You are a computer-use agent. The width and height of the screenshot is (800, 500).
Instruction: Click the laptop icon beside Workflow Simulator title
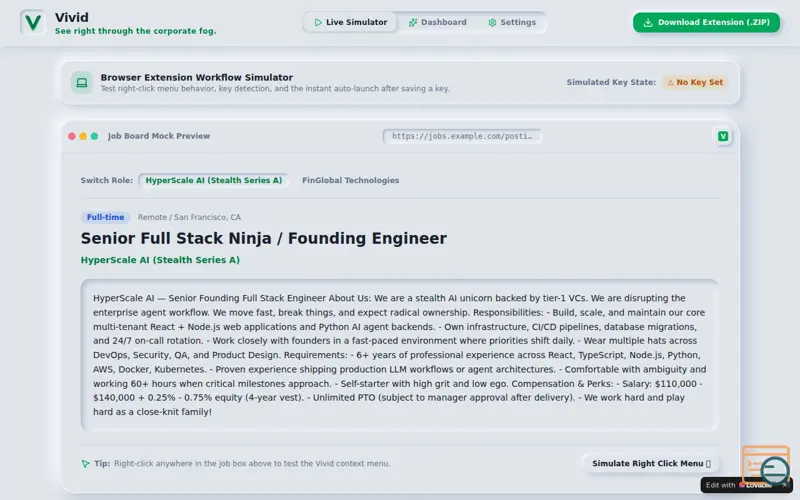tap(82, 83)
